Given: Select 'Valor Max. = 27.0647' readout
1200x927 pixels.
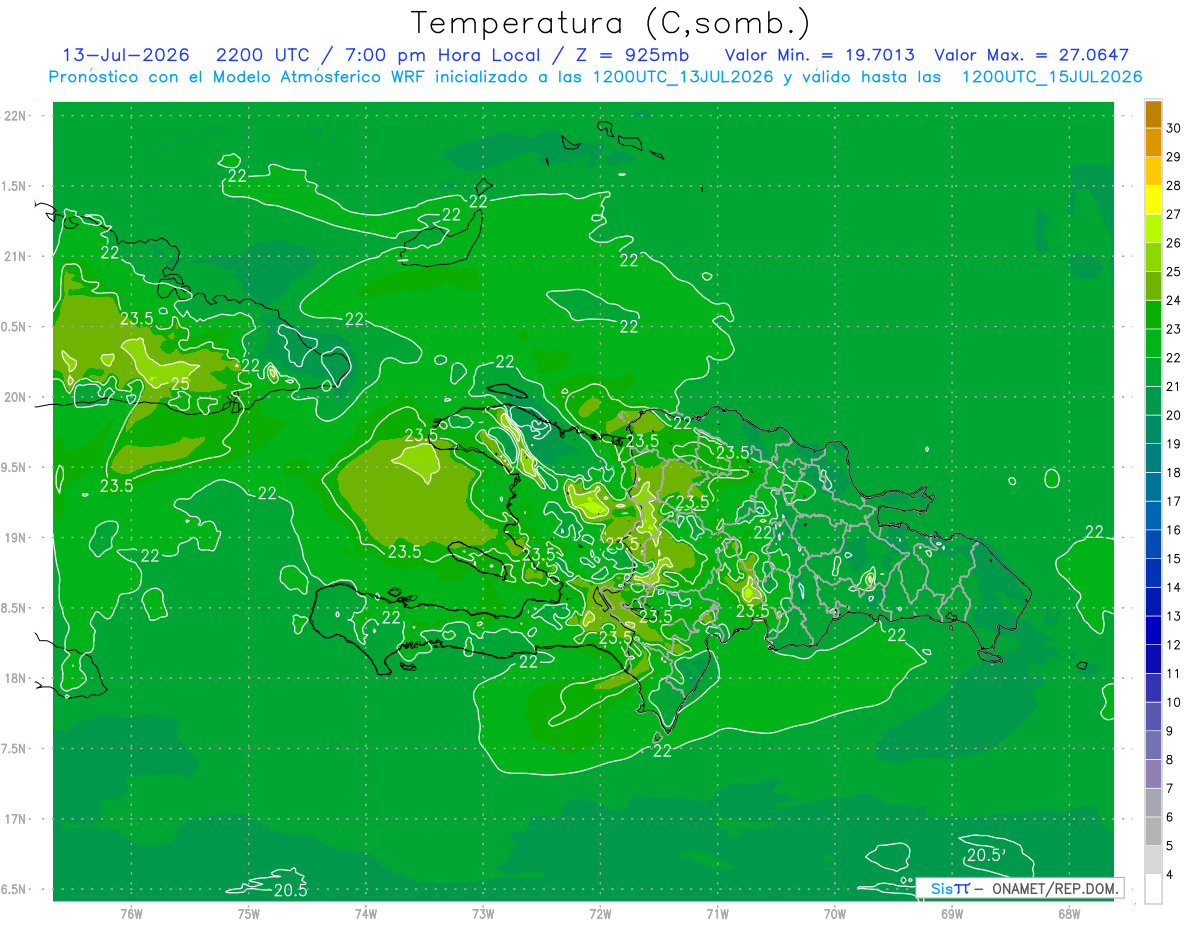Looking at the screenshot, I should [x=1031, y=55].
